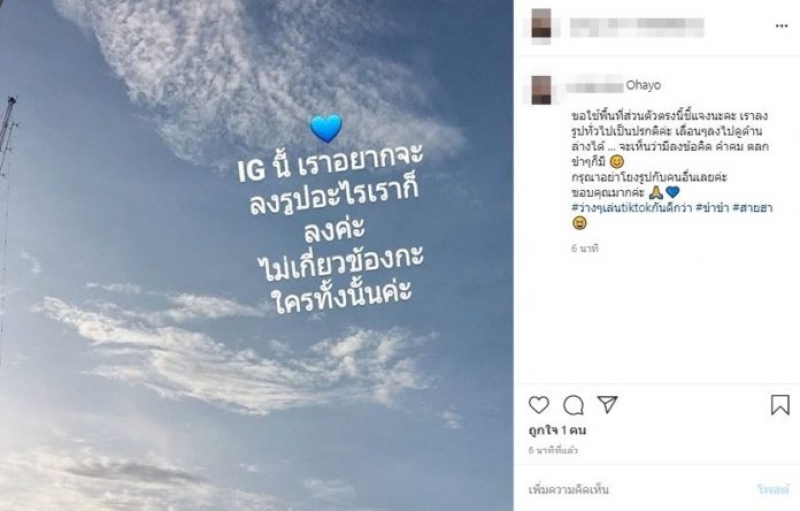Open comments with speech bubble icon
The width and height of the screenshot is (800, 511).
pyautogui.click(x=573, y=405)
